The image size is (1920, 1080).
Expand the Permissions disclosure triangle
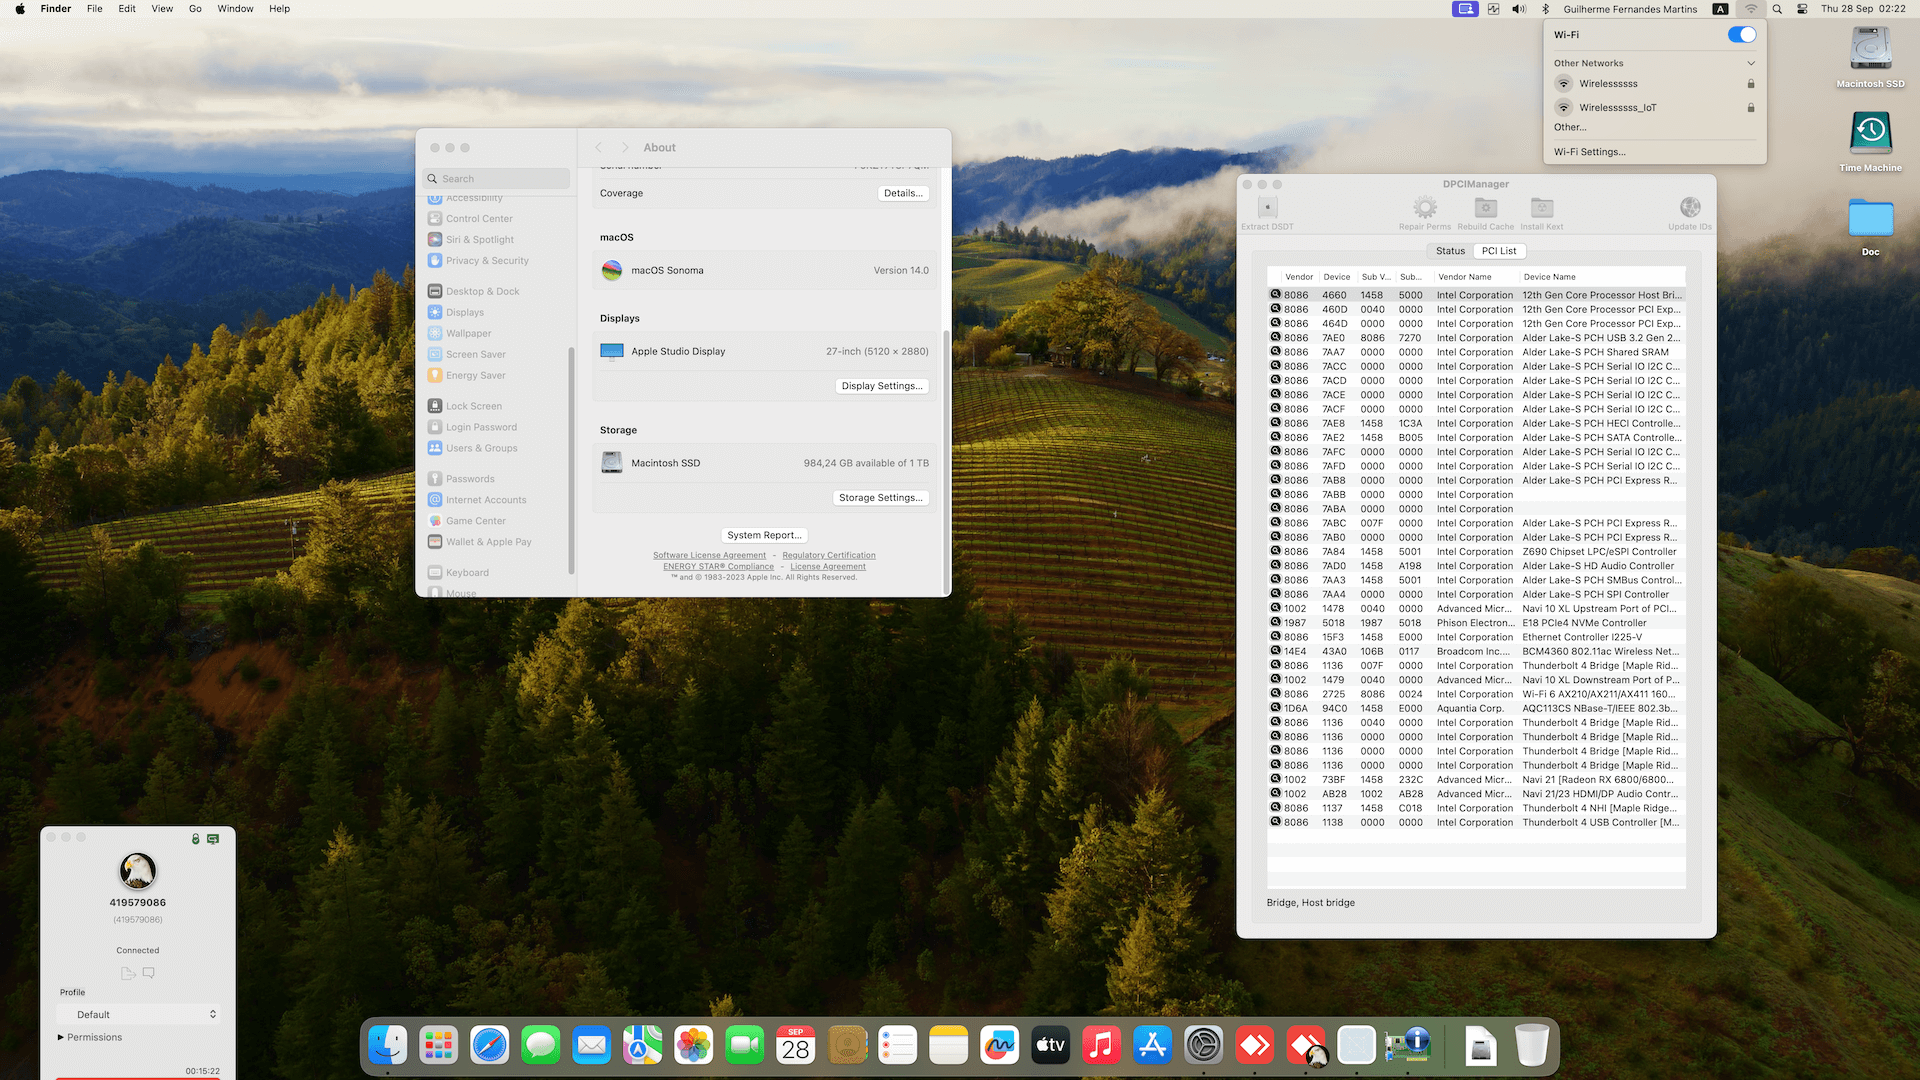pyautogui.click(x=61, y=1037)
